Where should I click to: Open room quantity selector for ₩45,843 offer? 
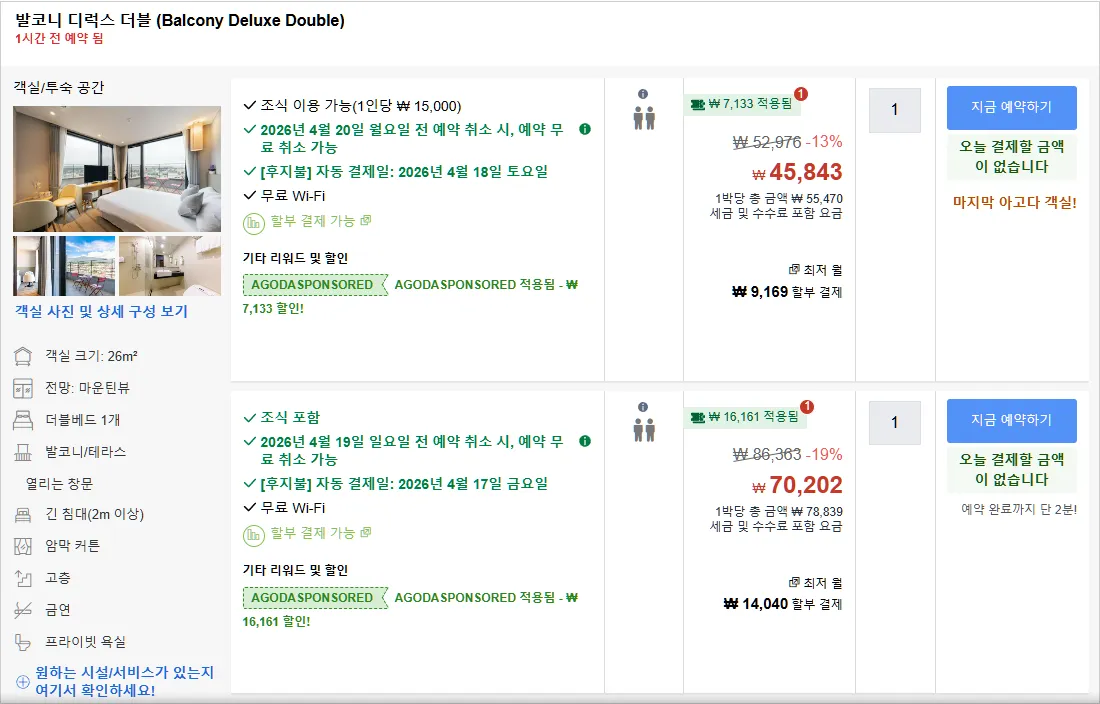894,110
